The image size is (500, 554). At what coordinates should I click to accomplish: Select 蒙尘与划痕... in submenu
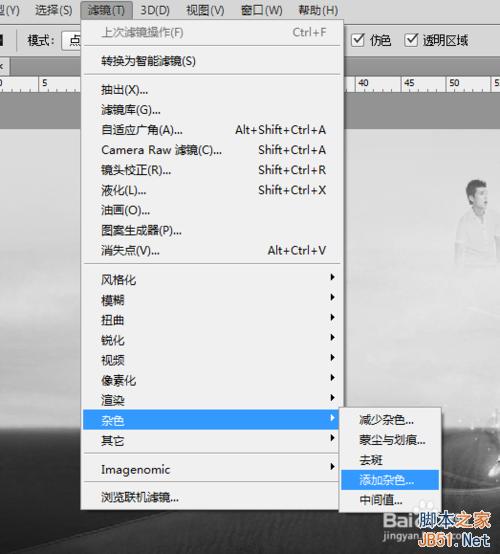click(x=390, y=440)
